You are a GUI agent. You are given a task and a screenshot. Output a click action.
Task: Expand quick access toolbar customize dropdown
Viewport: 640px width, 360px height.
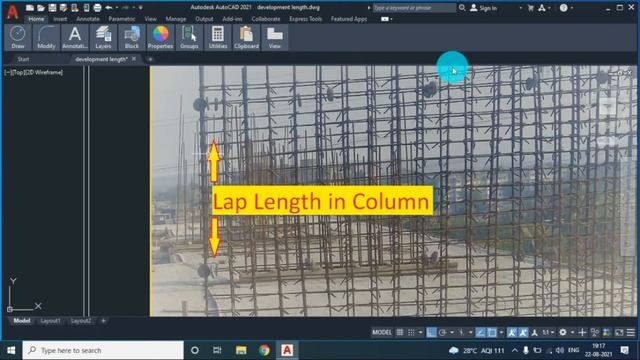click(x=141, y=8)
